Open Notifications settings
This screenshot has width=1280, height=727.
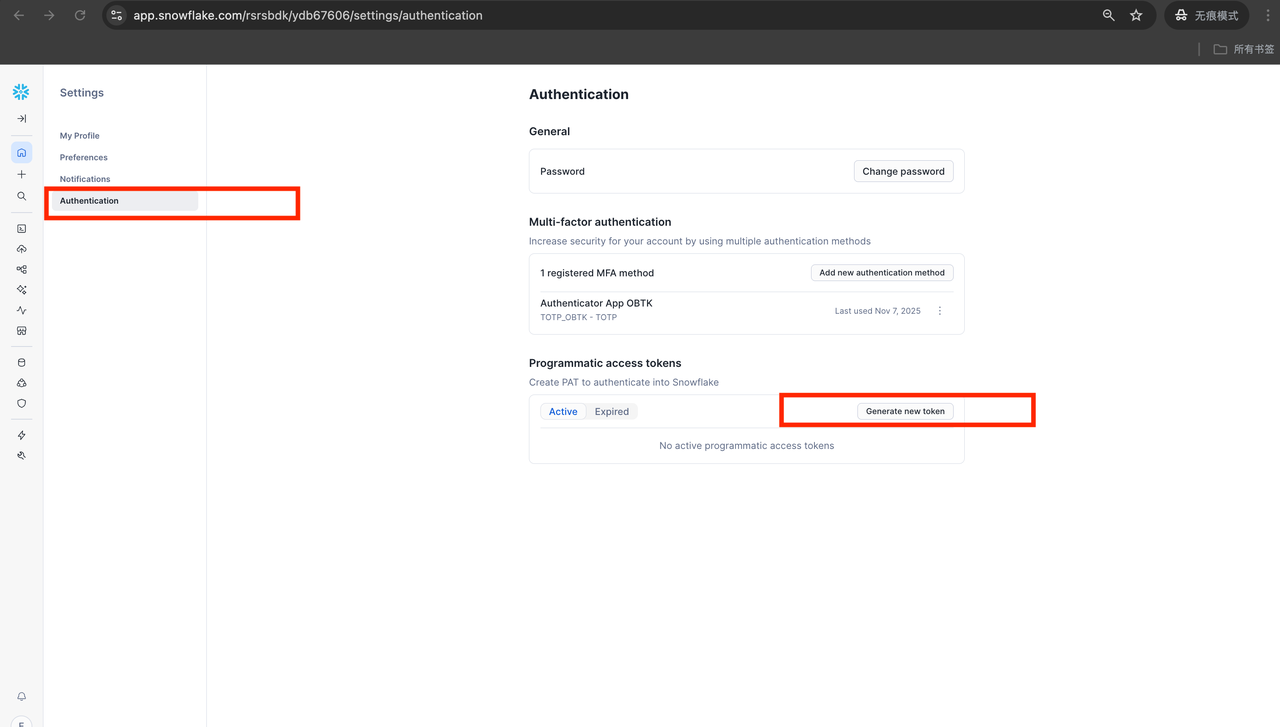pos(85,179)
